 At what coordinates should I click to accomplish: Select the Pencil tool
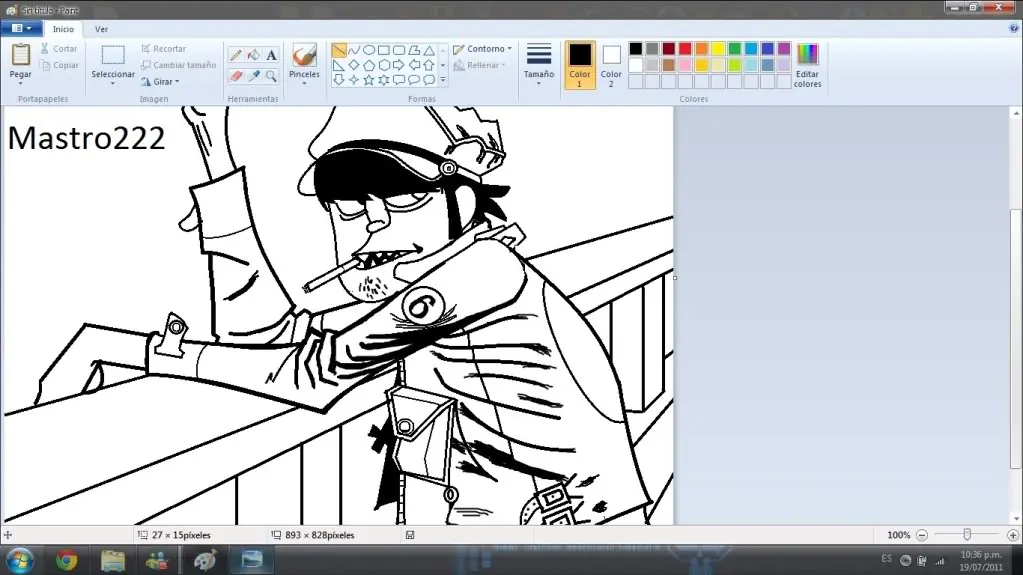click(236, 55)
